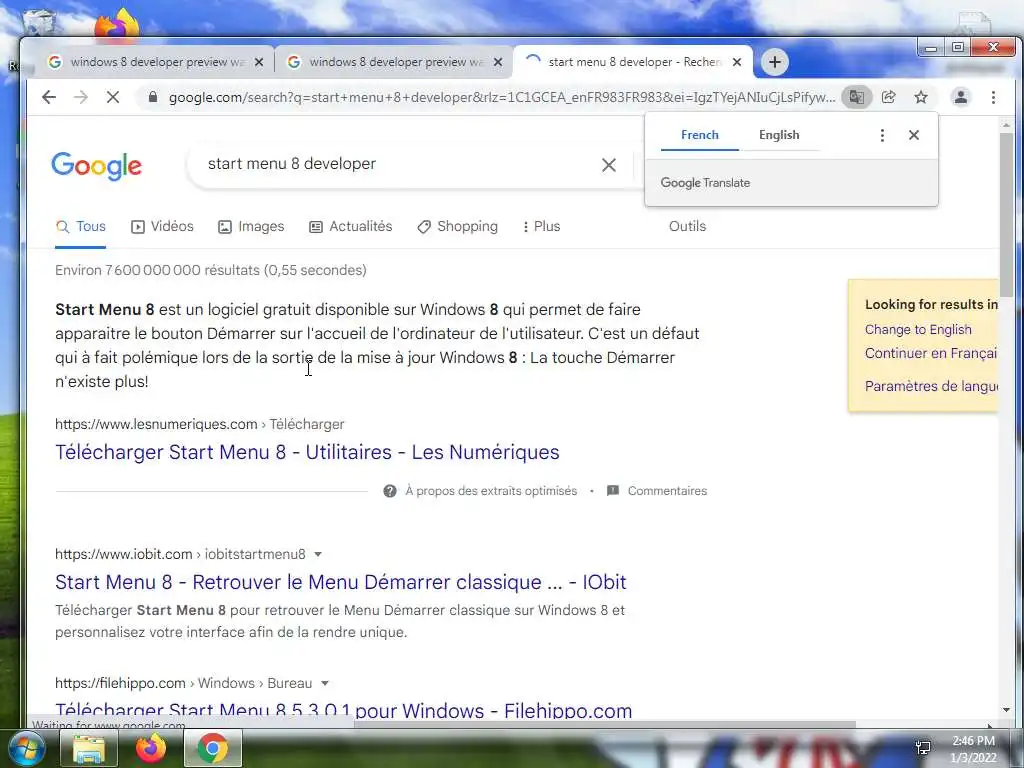Expand the Plus more filters menu
Viewport: 1024px width, 768px height.
point(541,227)
